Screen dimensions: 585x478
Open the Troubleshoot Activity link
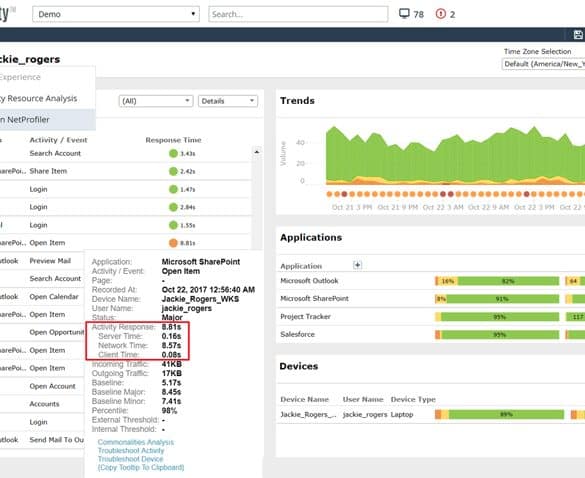pyautogui.click(x=131, y=451)
